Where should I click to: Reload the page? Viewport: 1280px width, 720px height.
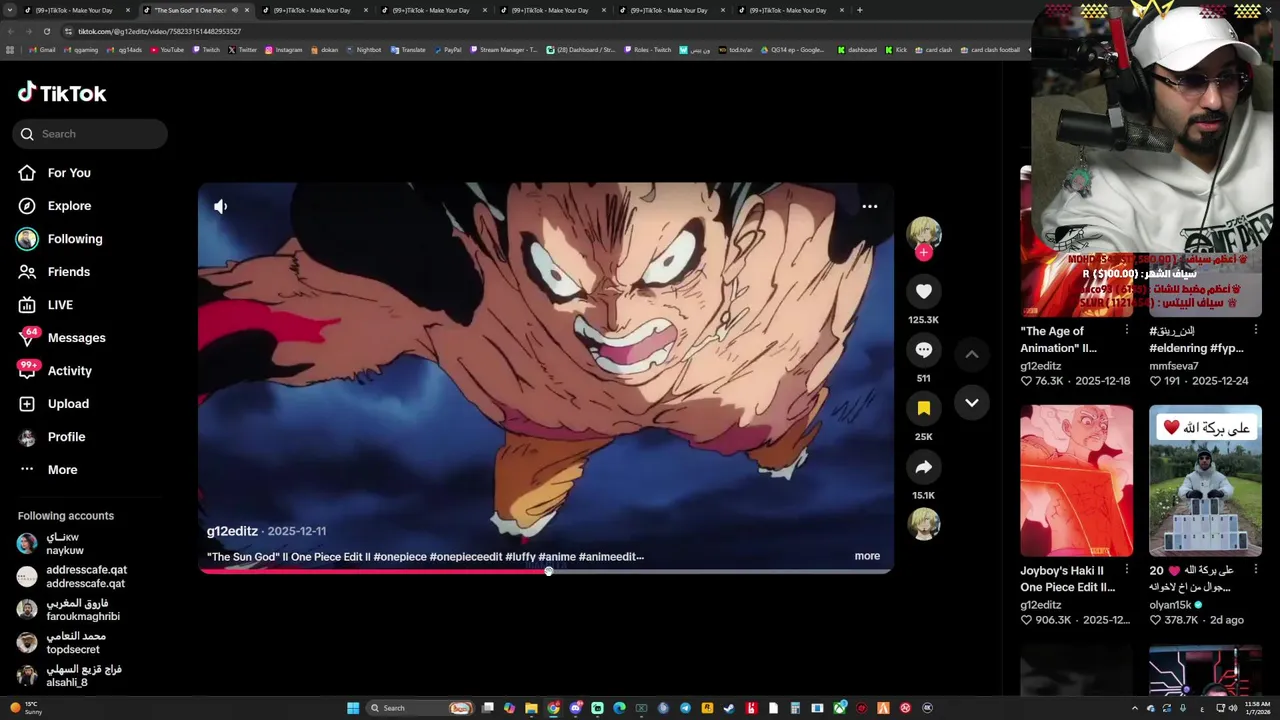46,31
